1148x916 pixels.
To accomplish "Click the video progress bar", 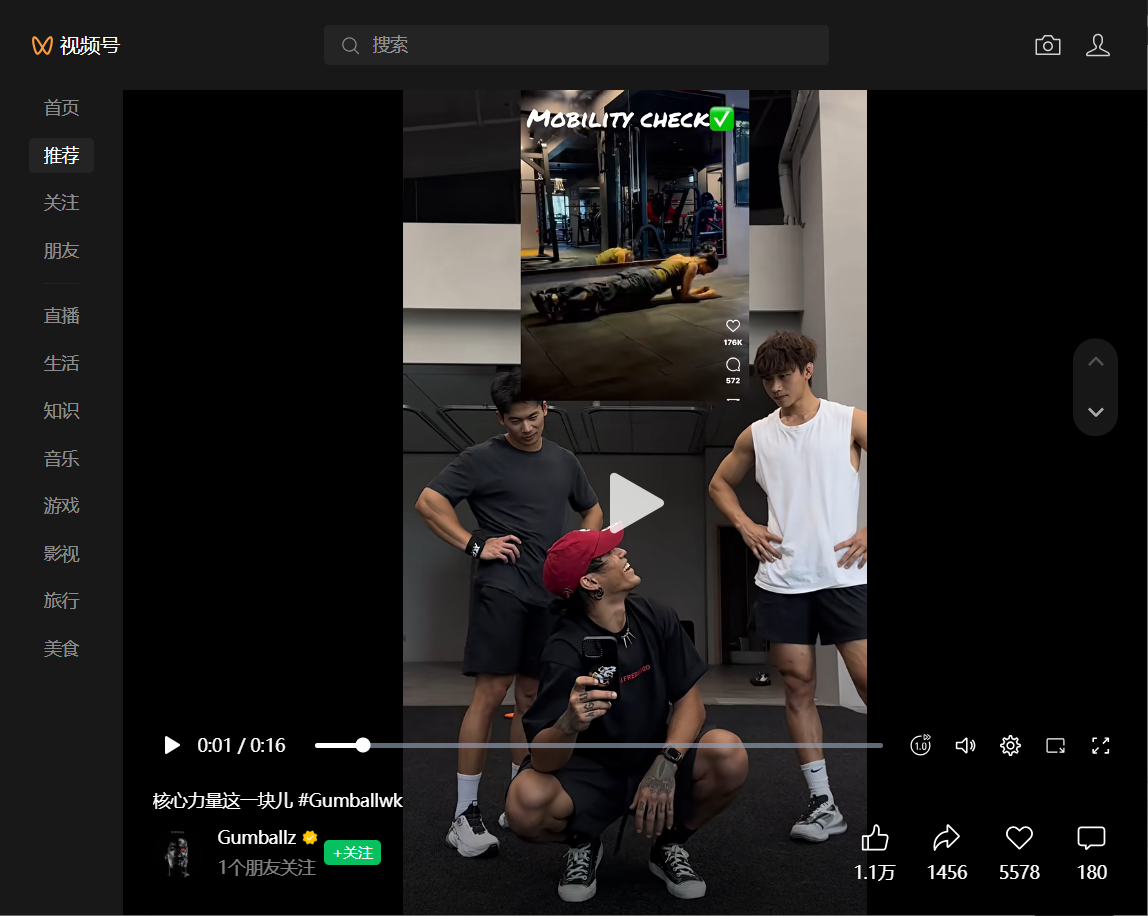I will click(x=598, y=745).
